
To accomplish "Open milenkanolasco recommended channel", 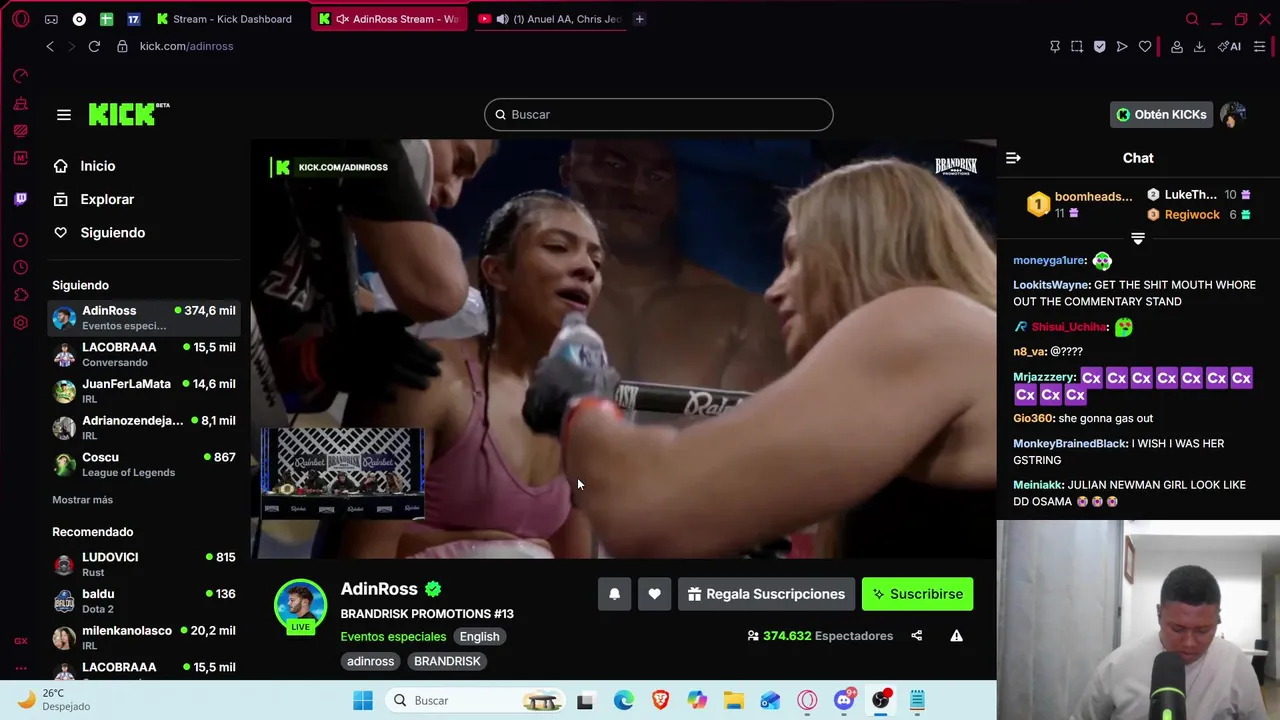I will coord(144,638).
